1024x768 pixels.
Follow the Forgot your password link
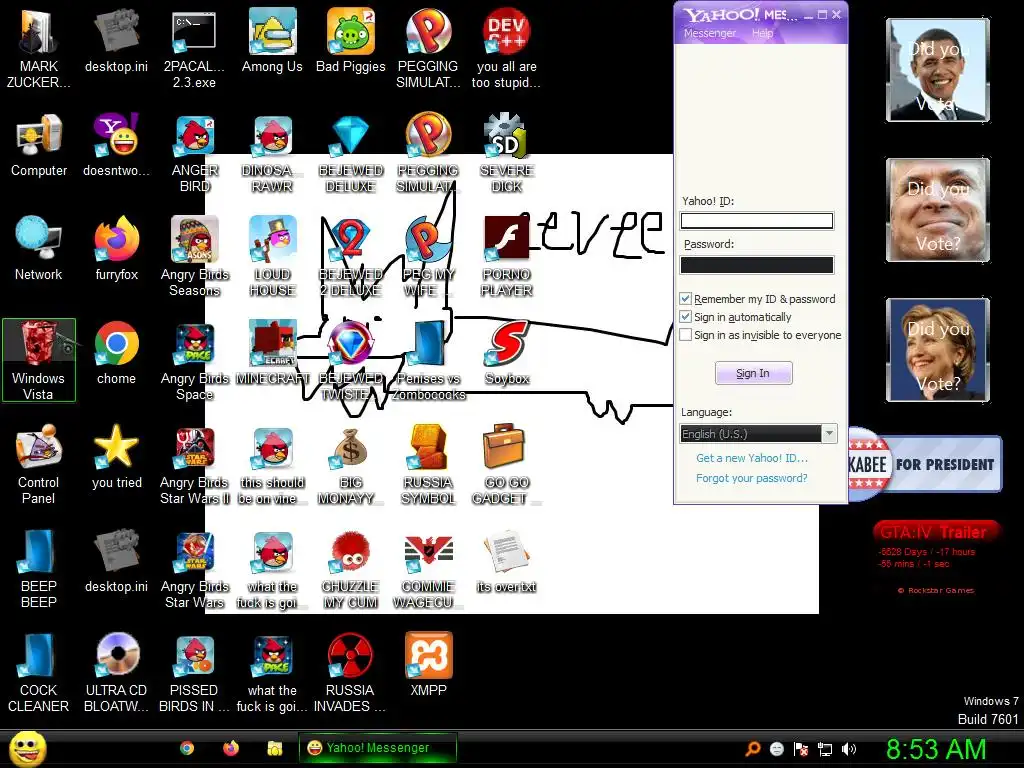point(752,478)
